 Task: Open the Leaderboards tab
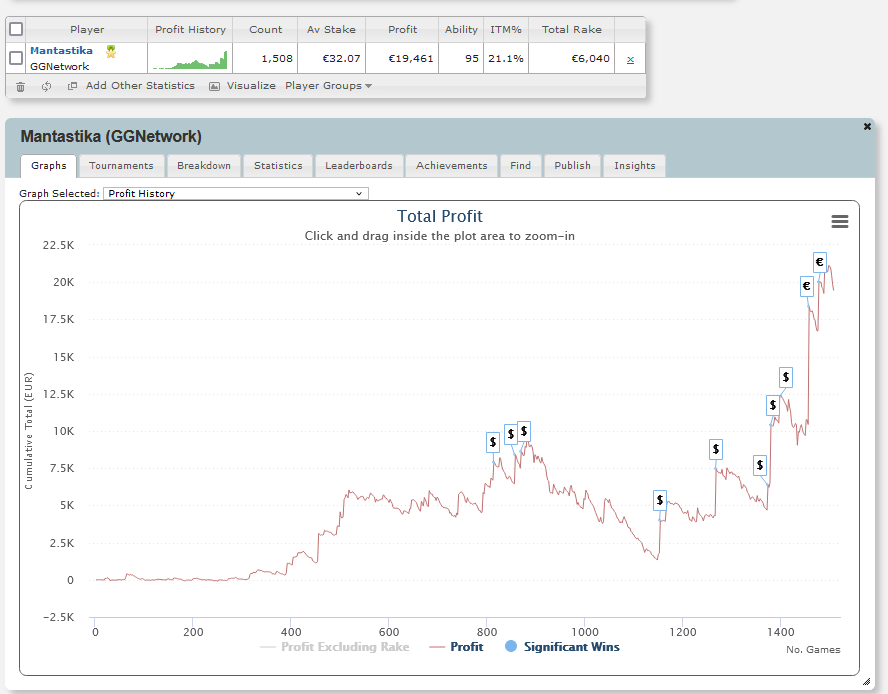[358, 165]
